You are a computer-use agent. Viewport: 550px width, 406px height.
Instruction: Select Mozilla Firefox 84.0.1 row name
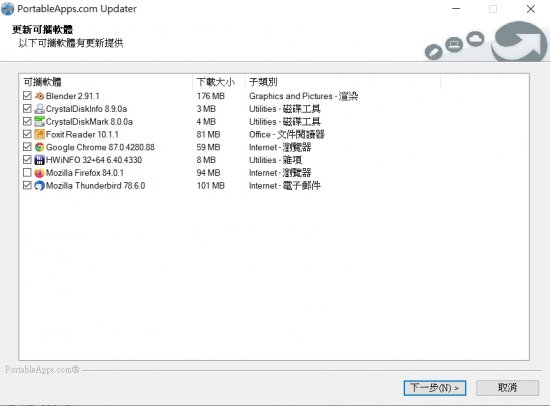(x=85, y=173)
